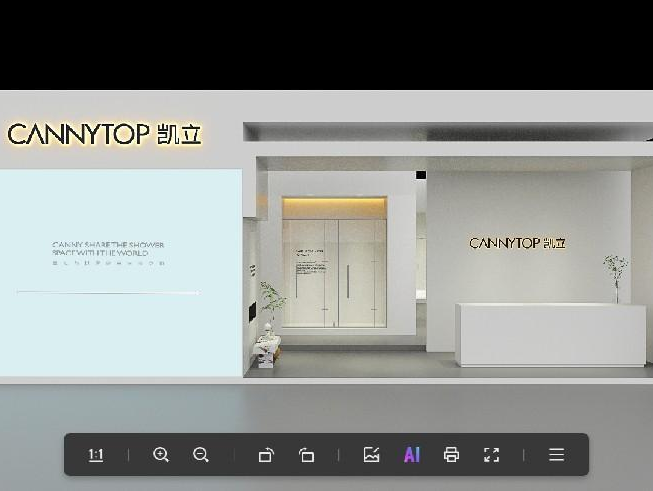Click the 'SHARE THE SHOWER SPACE' slogan text

tap(108, 249)
